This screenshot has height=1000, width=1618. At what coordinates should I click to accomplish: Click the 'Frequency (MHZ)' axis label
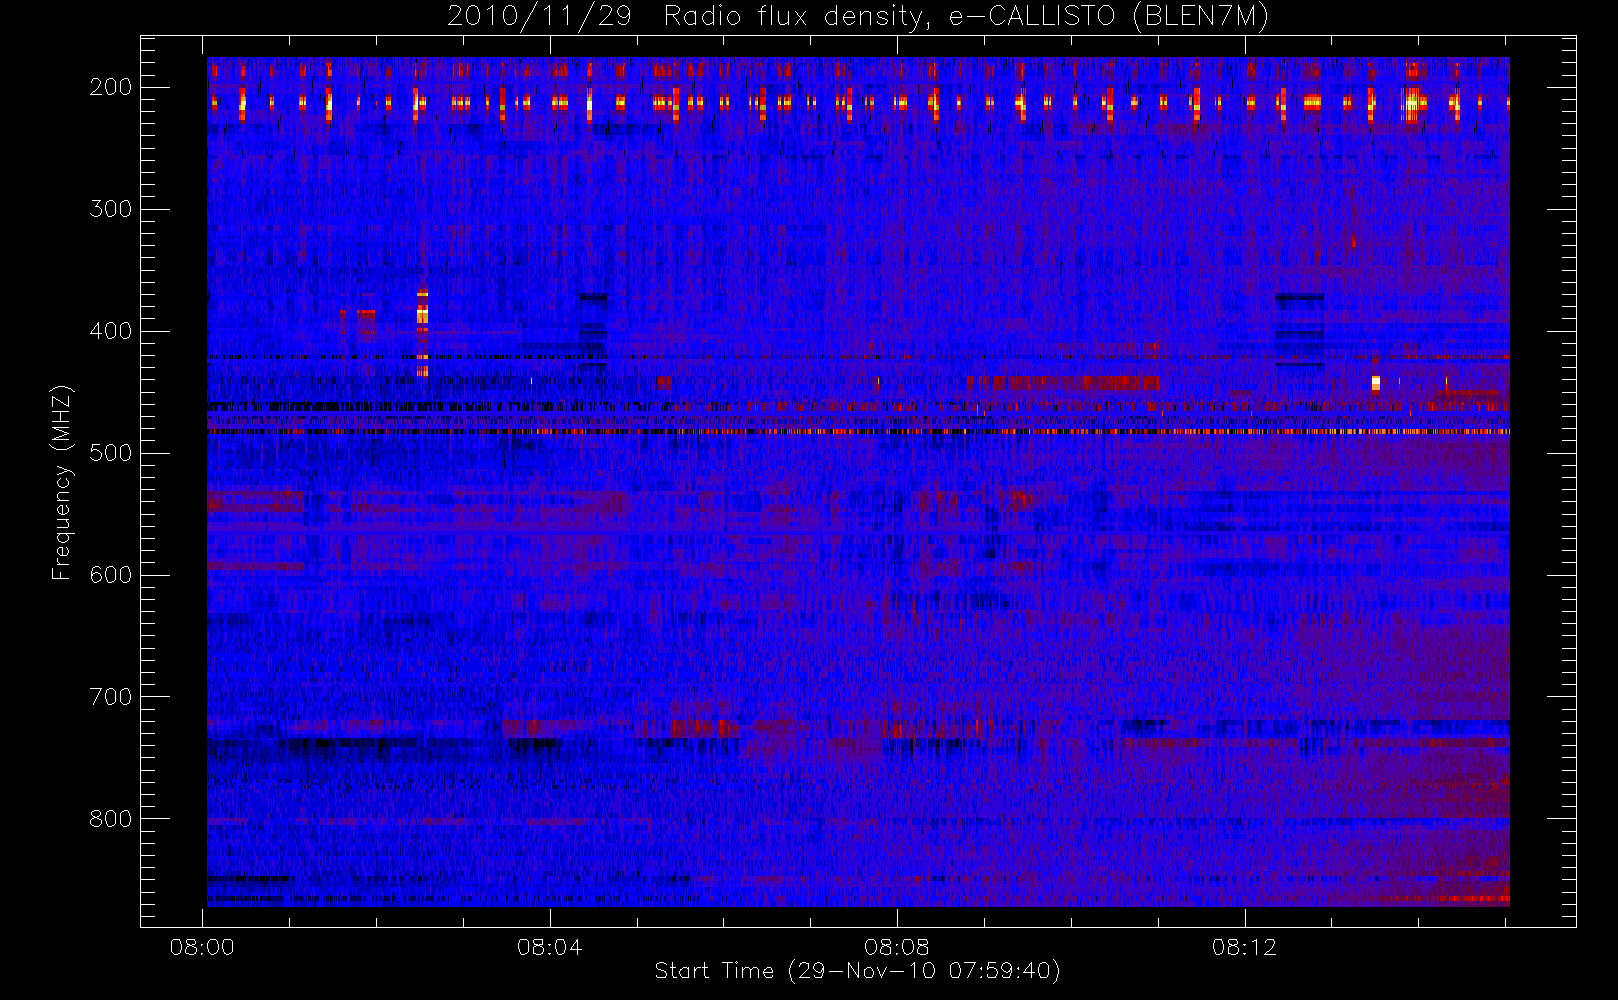click(x=62, y=482)
